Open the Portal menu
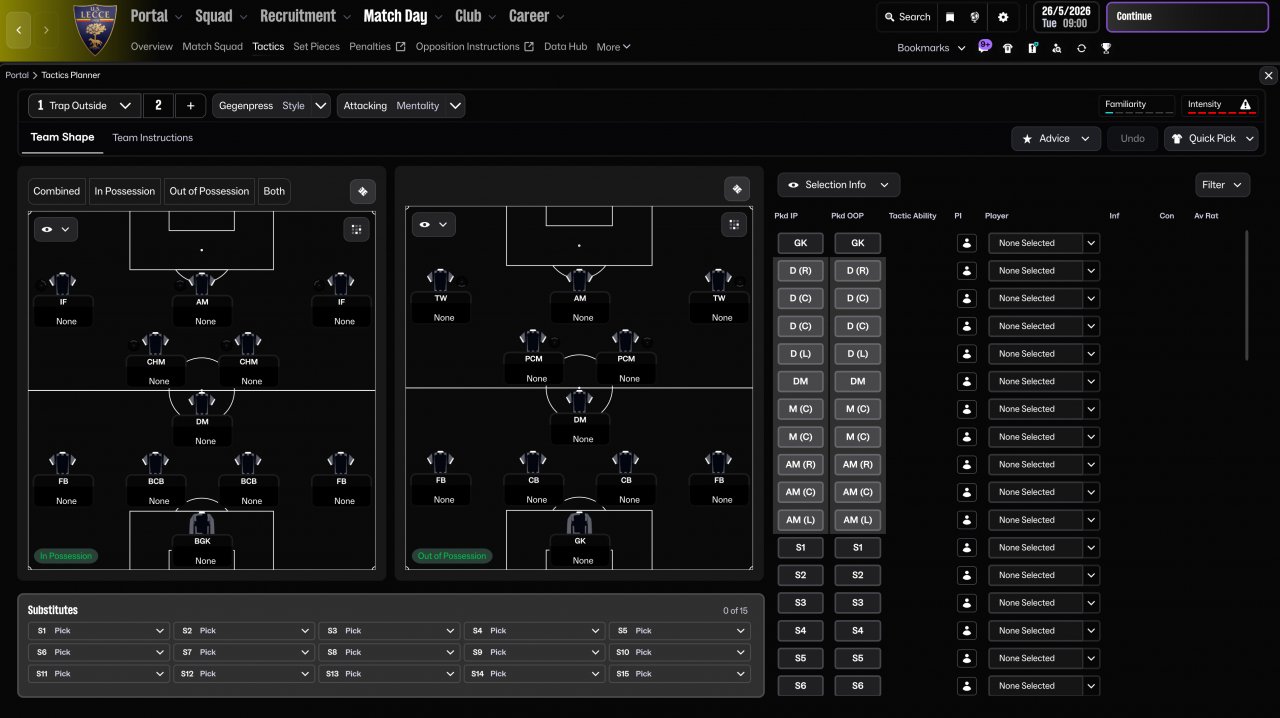 (x=156, y=16)
